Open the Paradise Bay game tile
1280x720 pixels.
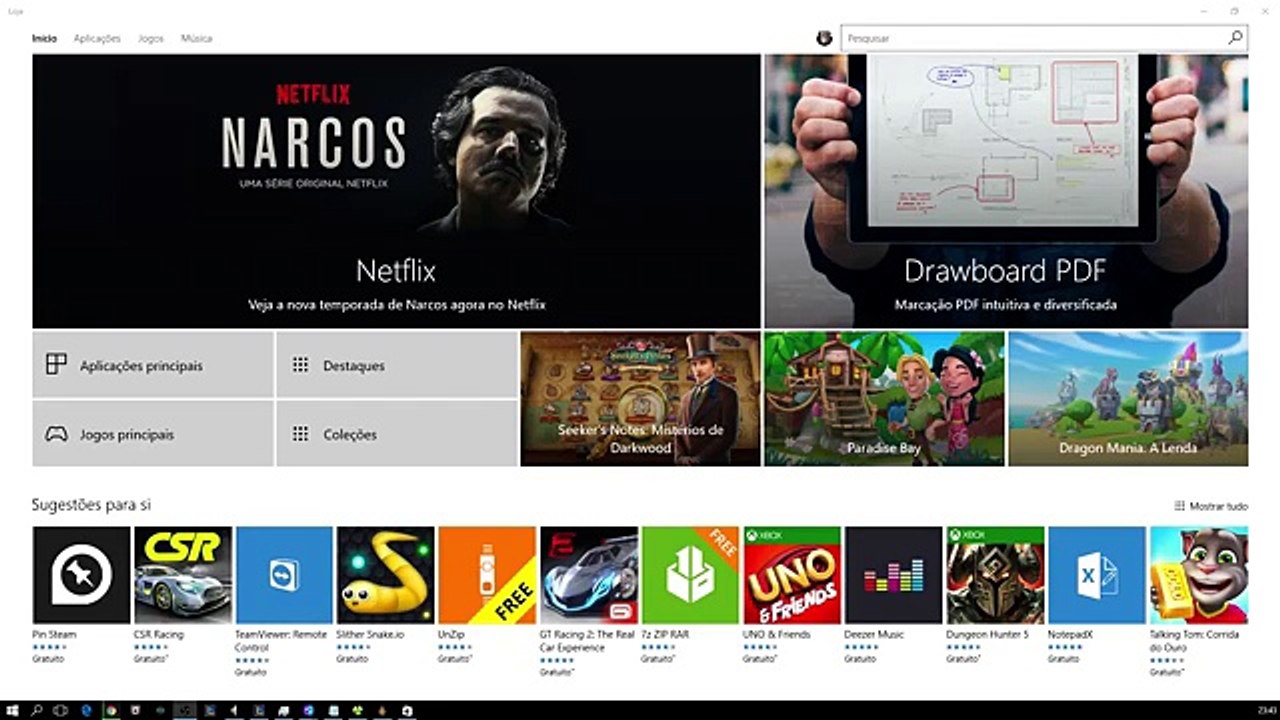(x=884, y=399)
